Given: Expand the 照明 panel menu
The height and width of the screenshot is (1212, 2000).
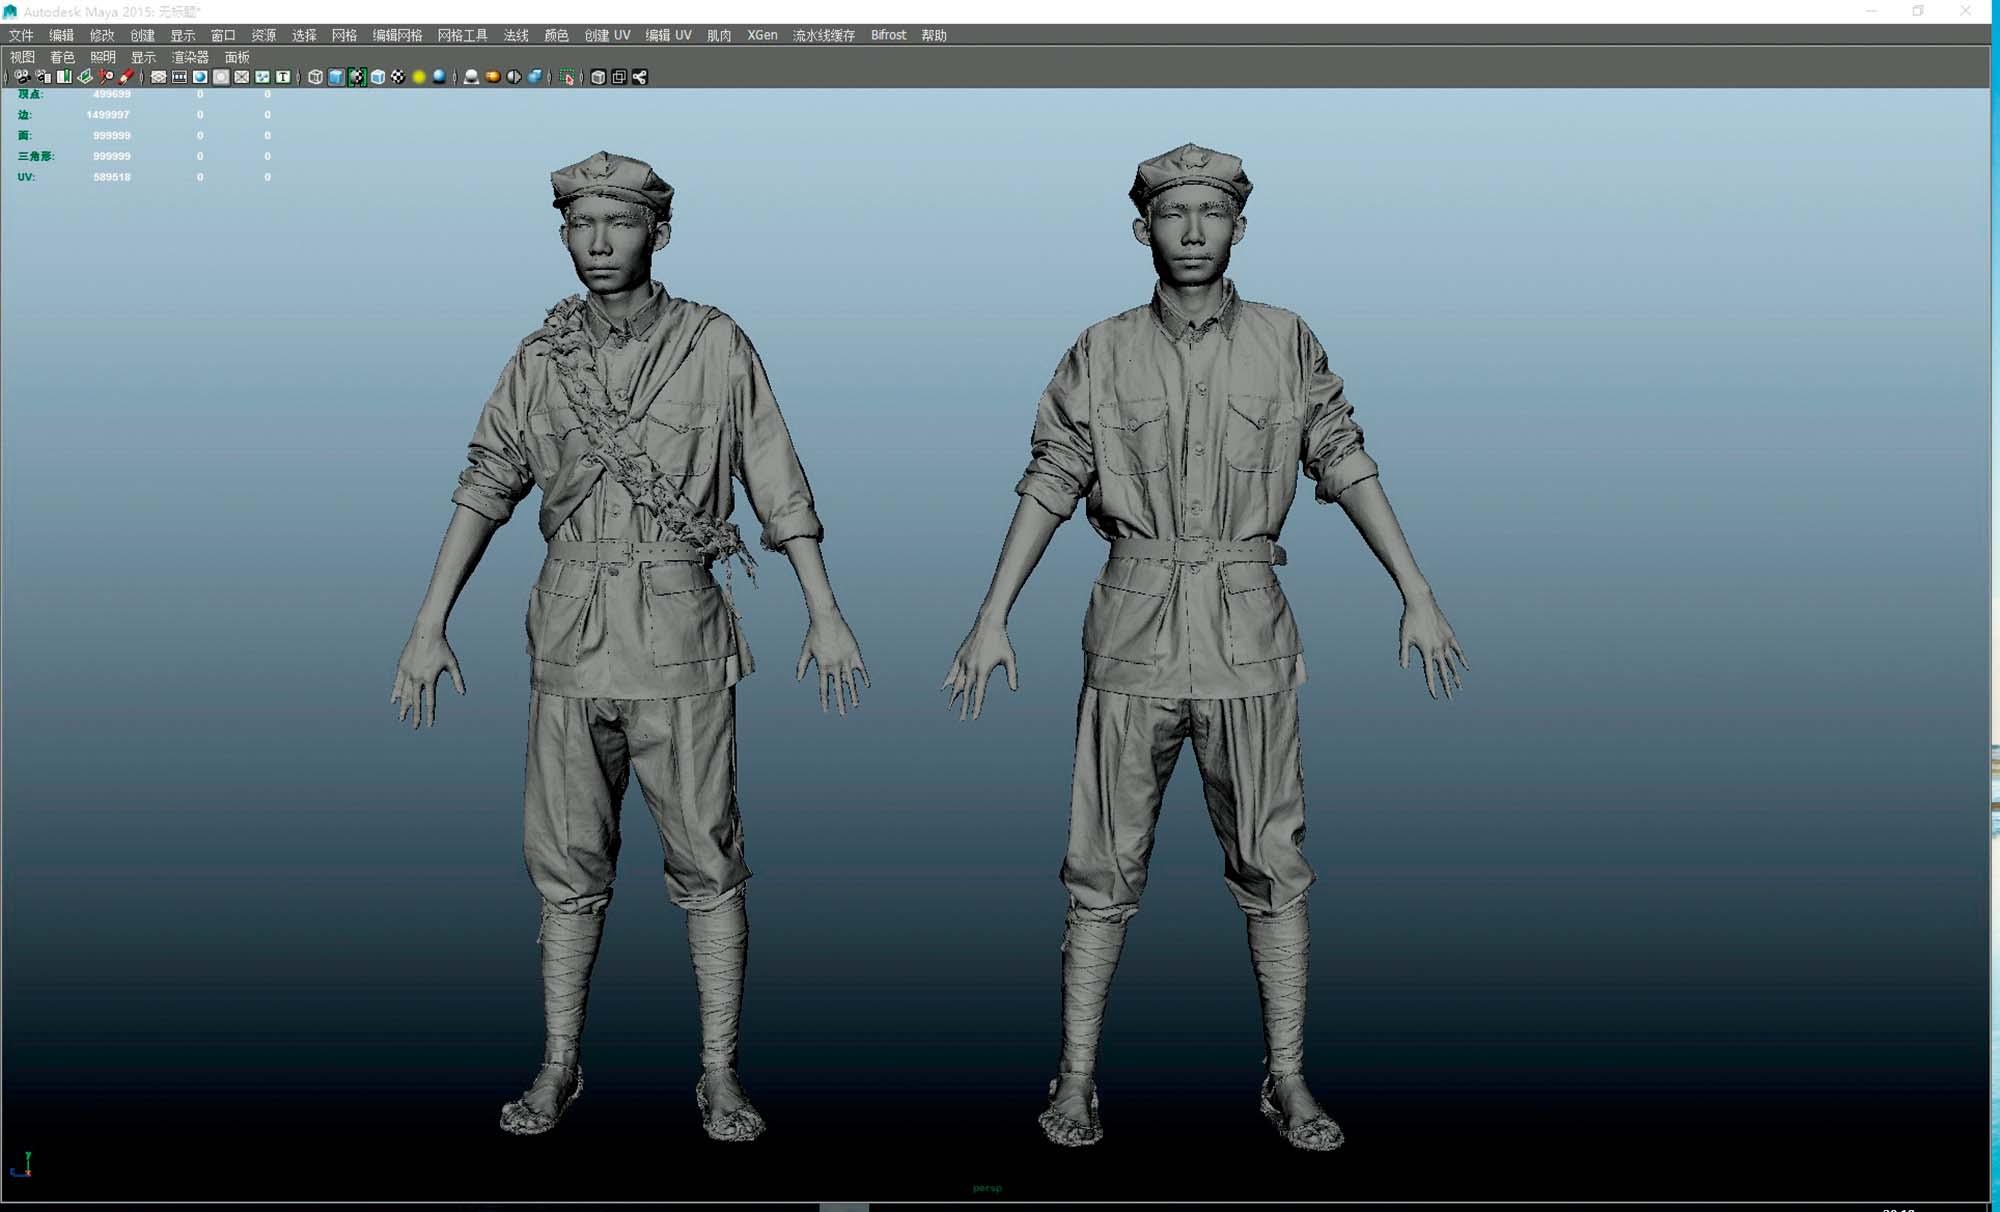Looking at the screenshot, I should 103,57.
